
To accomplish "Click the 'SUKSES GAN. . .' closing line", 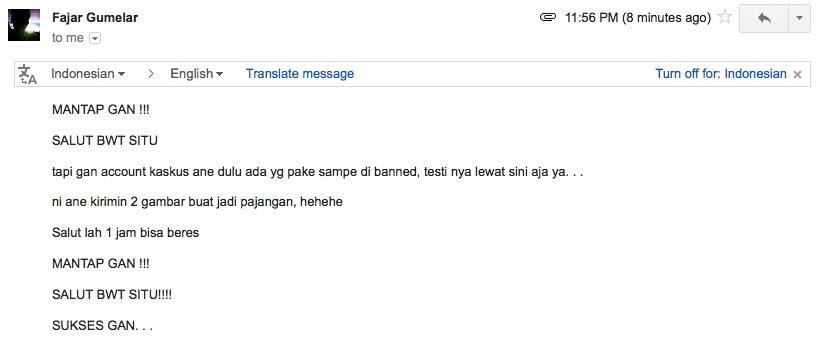I will click(102, 327).
